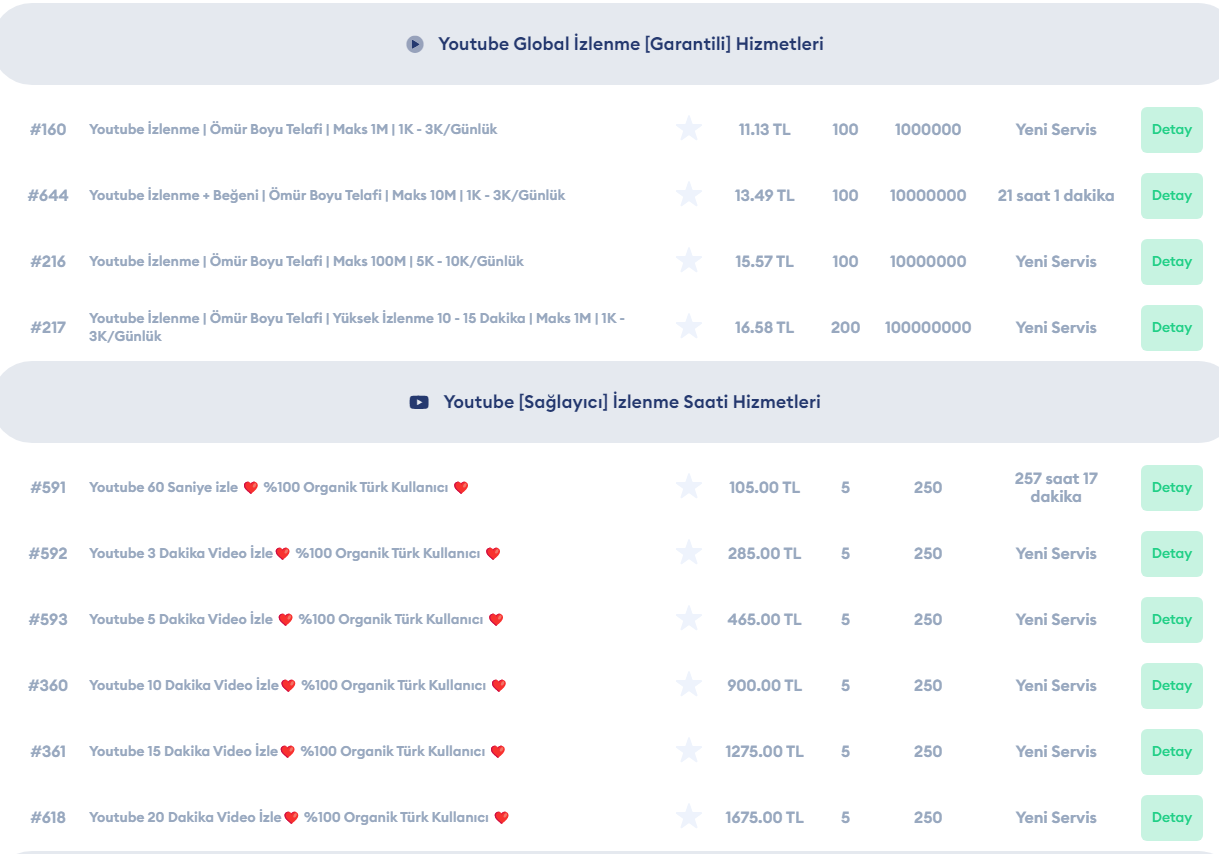This screenshot has width=1219, height=854.
Task: Open Detay for #591 60 Saniye izle
Action: tap(1171, 488)
